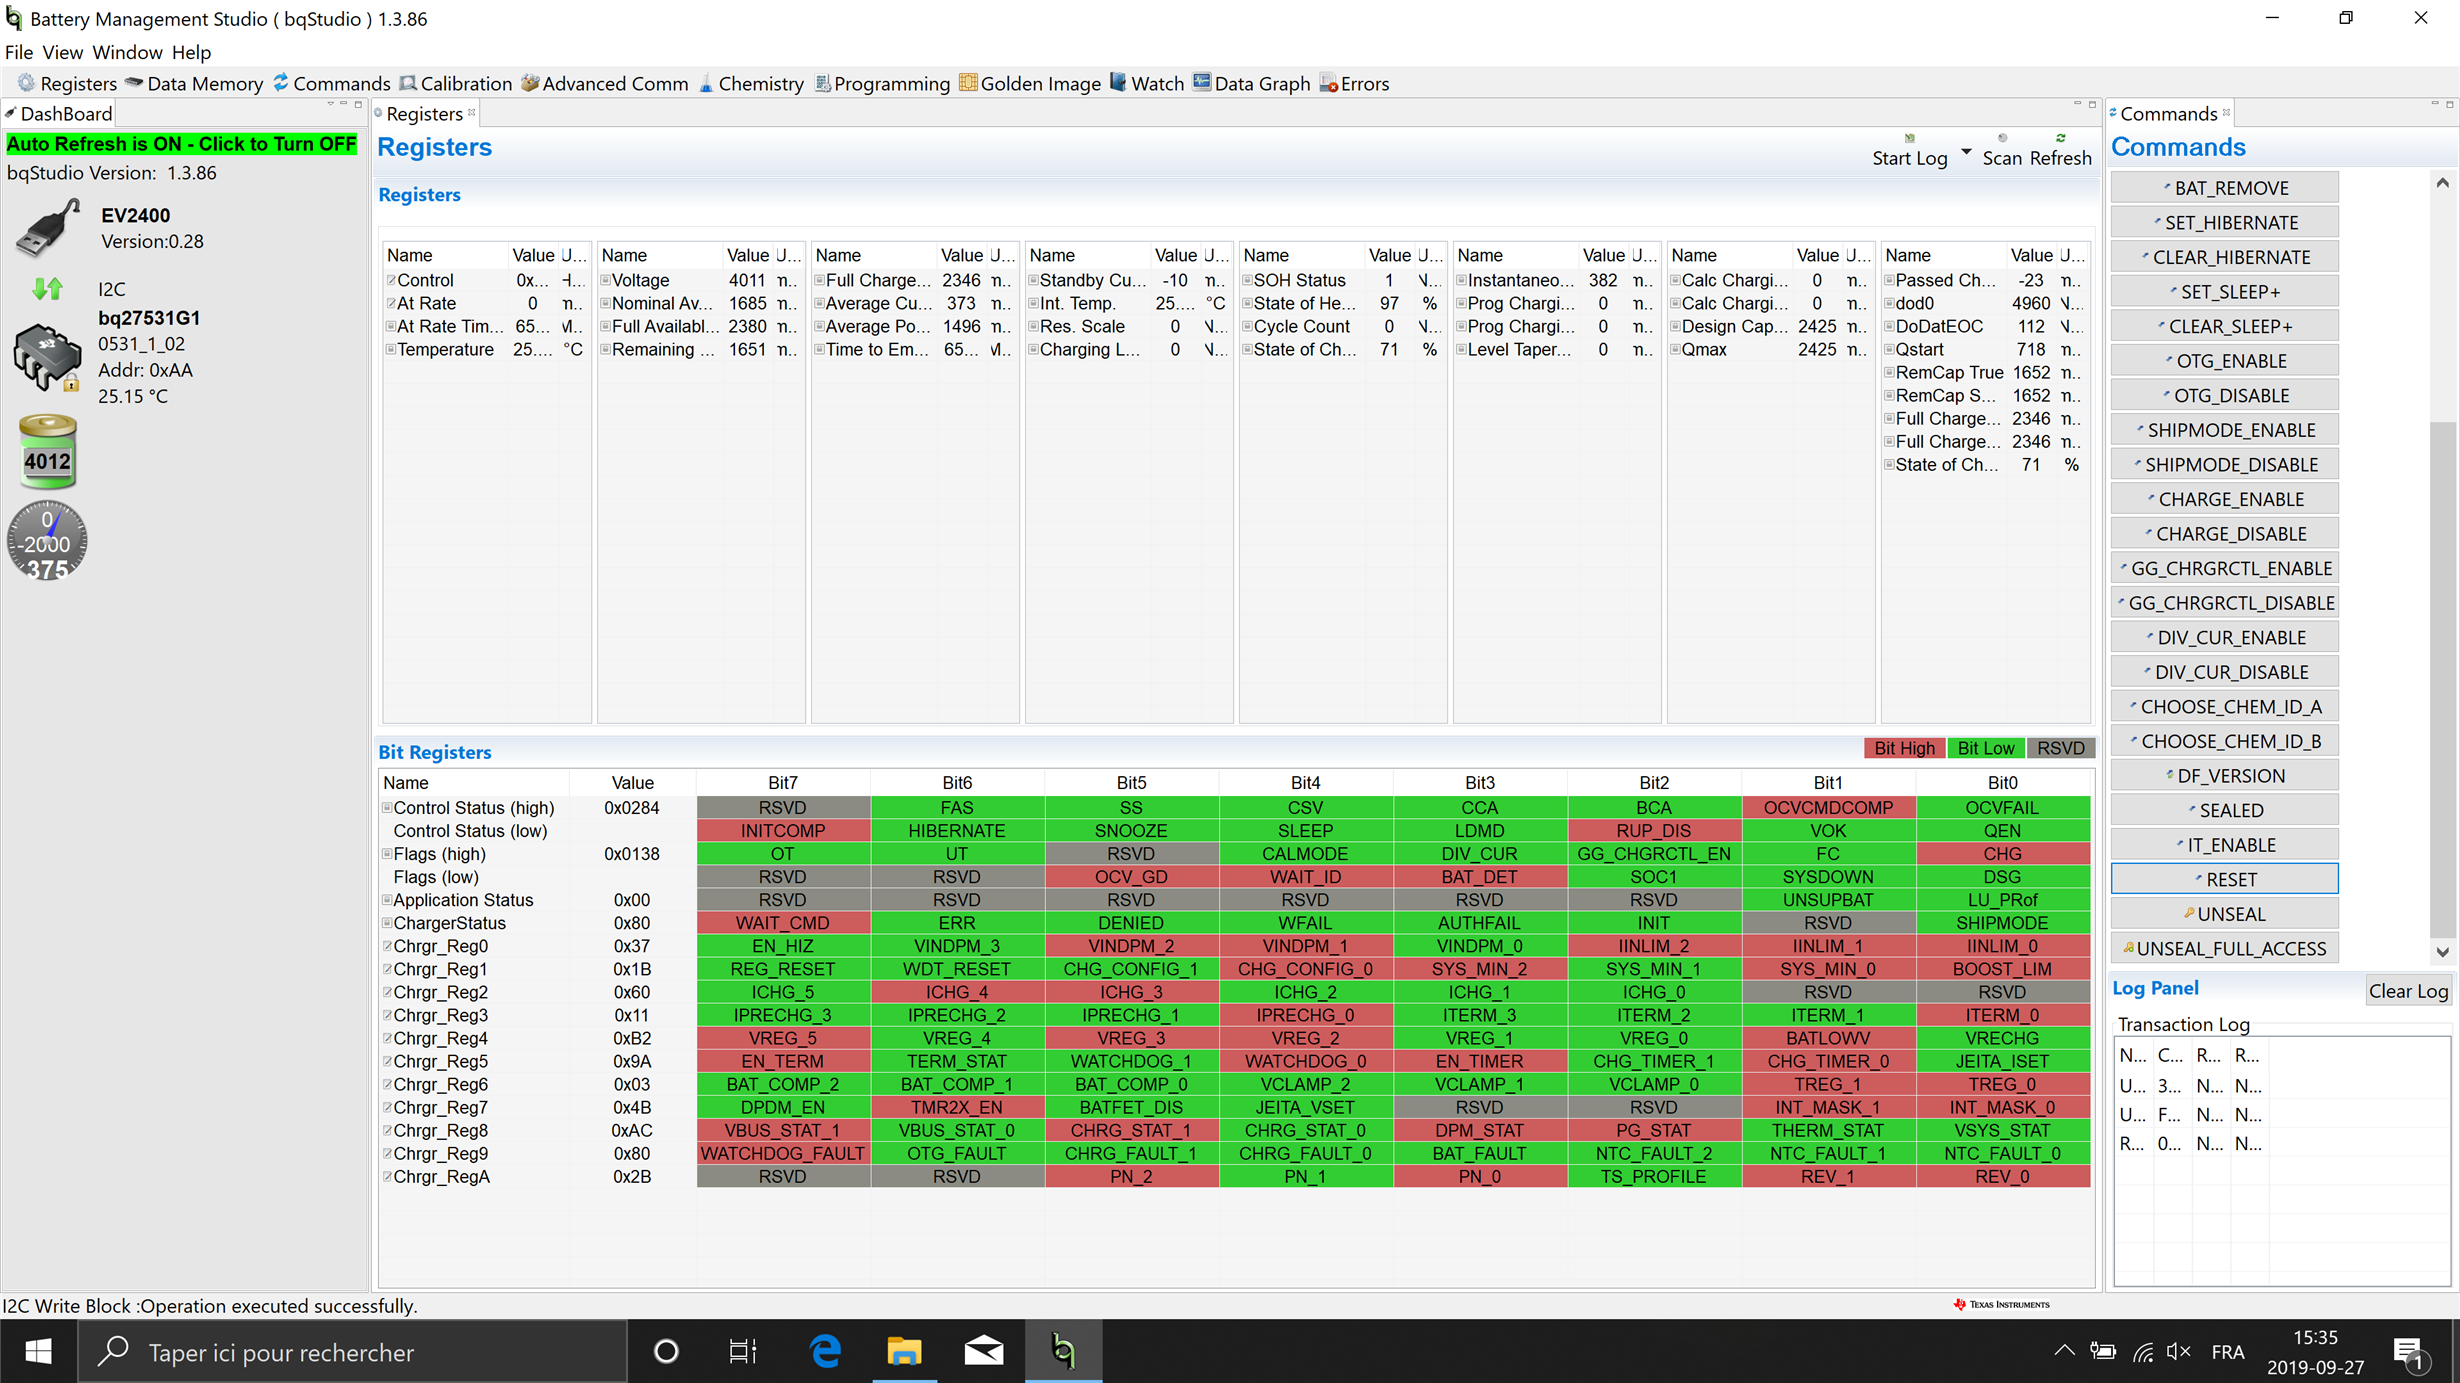The image size is (2460, 1383).
Task: Open Start Log dropdown arrow
Action: (1966, 153)
